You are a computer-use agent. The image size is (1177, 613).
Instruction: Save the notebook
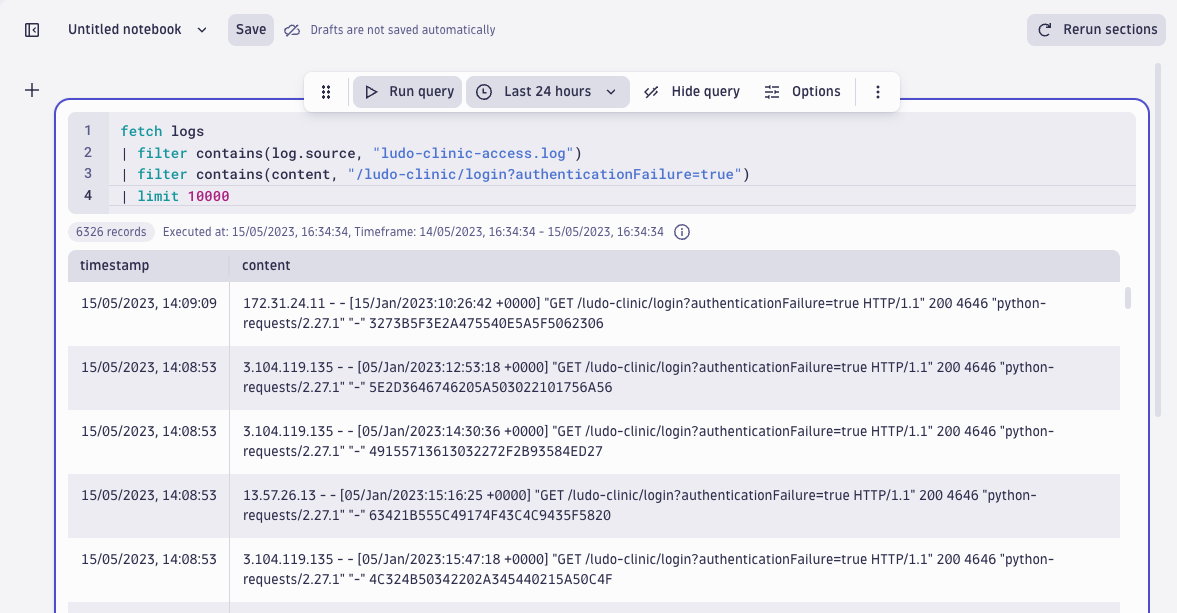coord(250,29)
